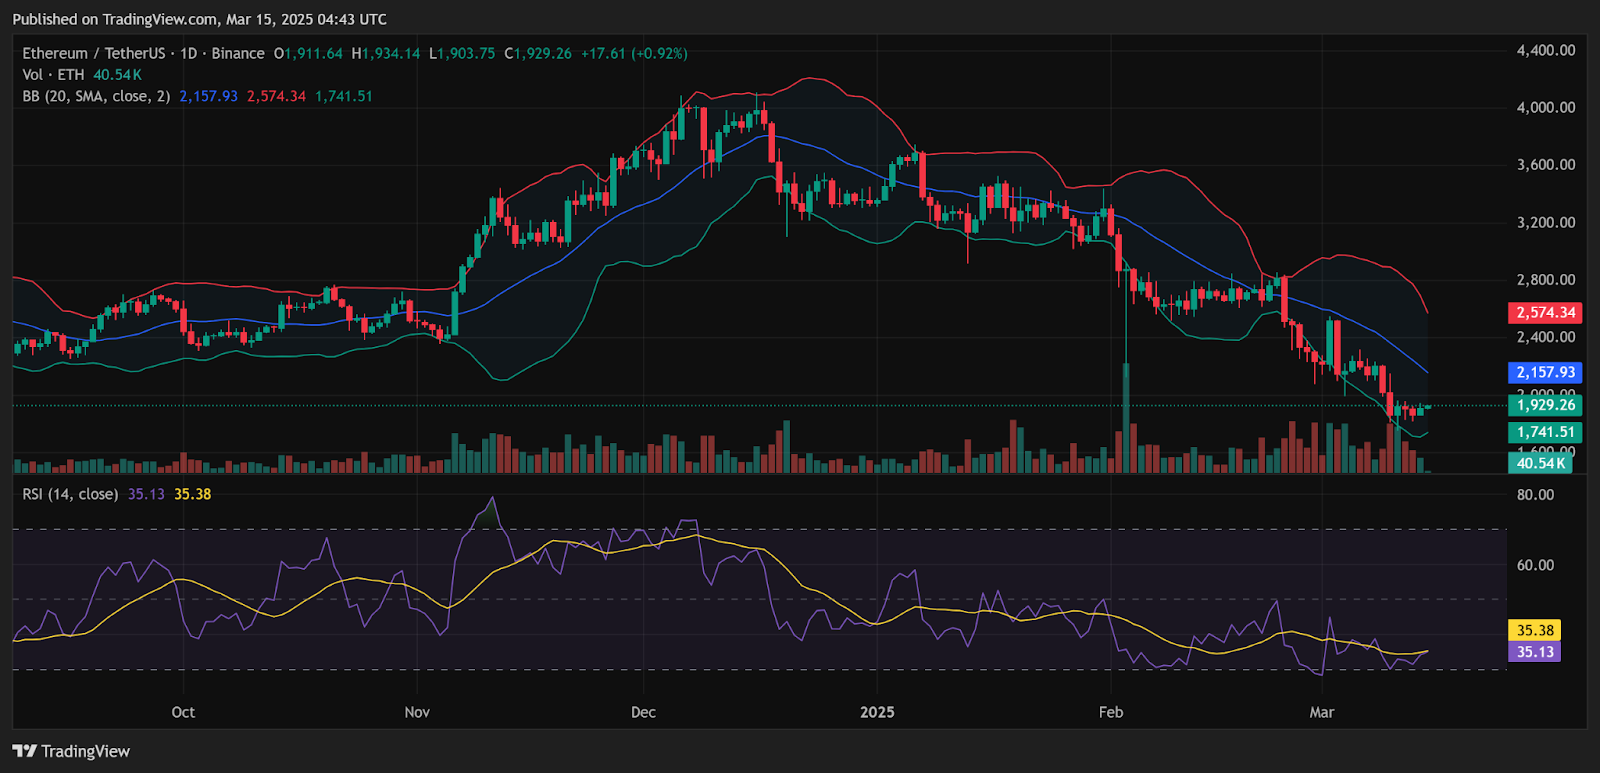
Task: Click the 40.54K volume tag
Action: 1540,463
